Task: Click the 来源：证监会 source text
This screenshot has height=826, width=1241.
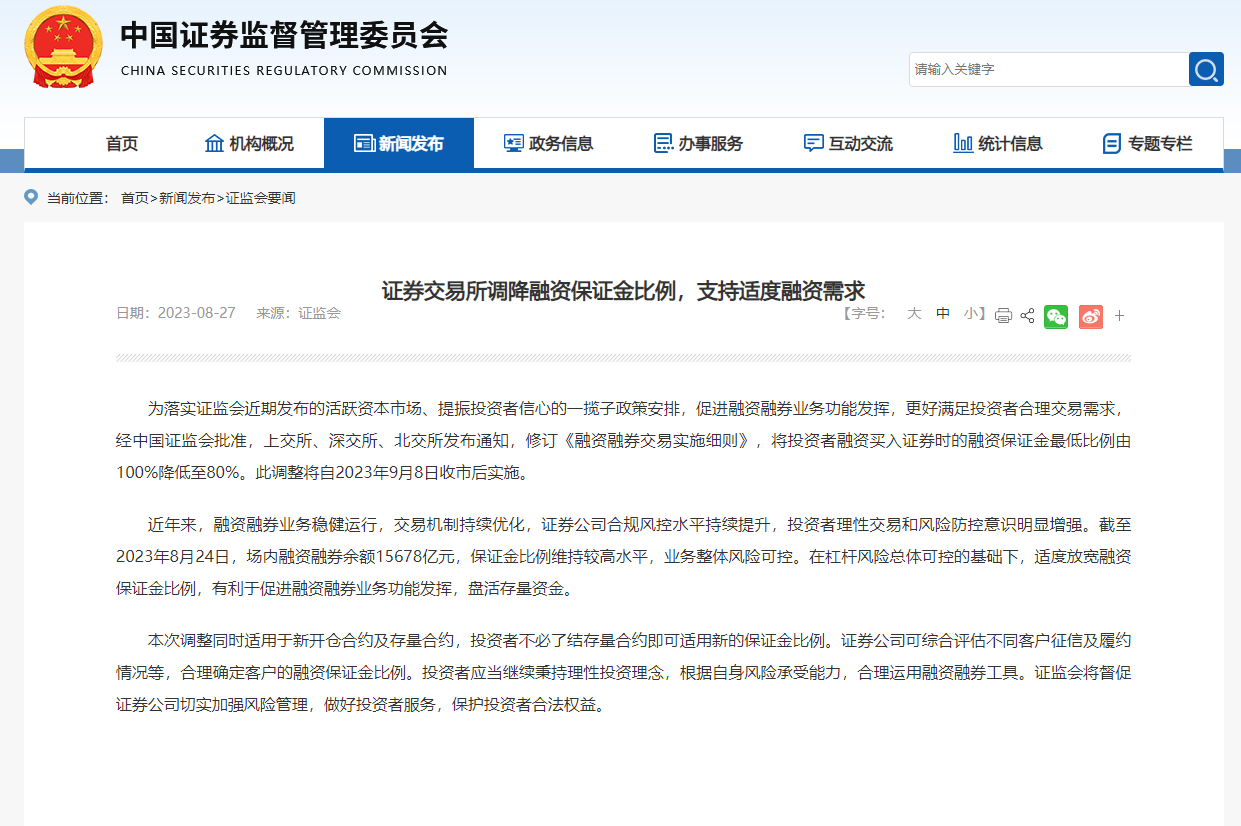Action: [299, 313]
